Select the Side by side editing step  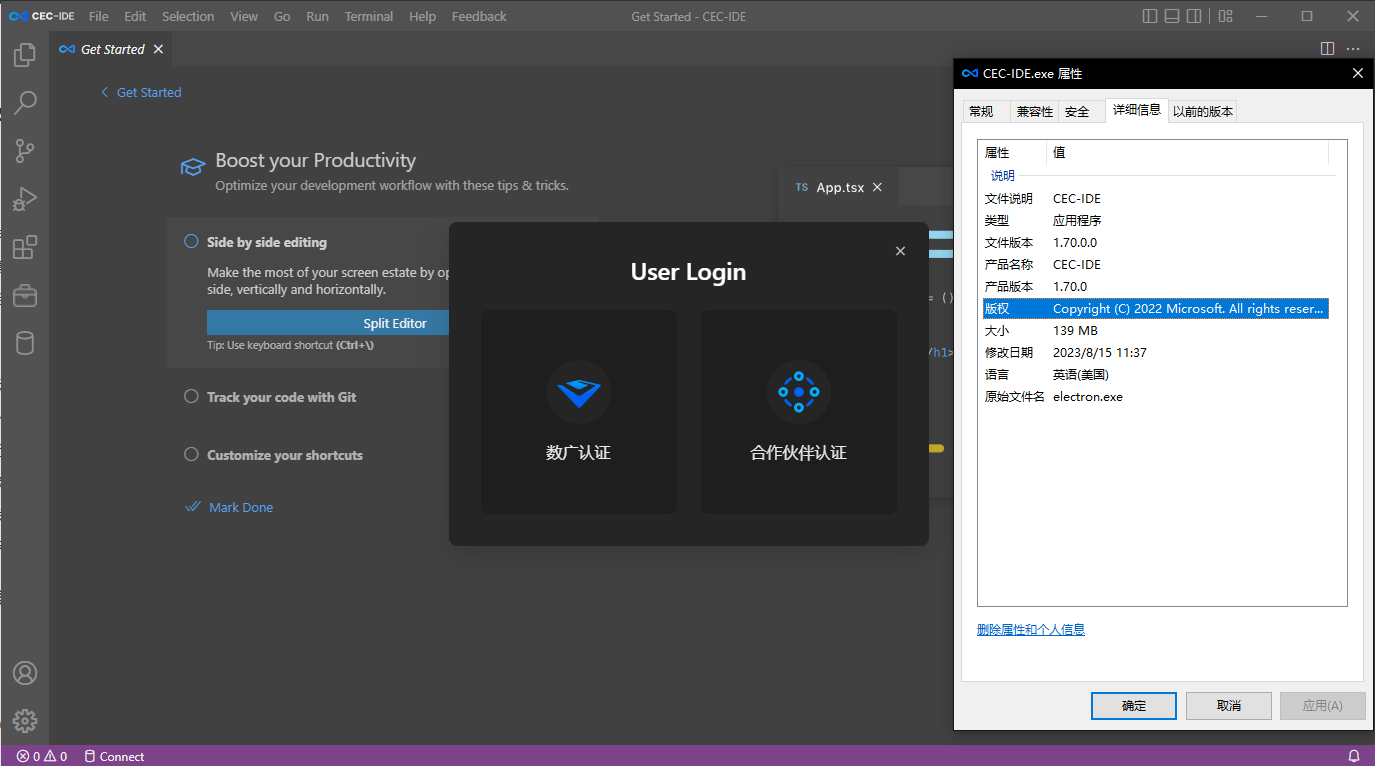(267, 242)
